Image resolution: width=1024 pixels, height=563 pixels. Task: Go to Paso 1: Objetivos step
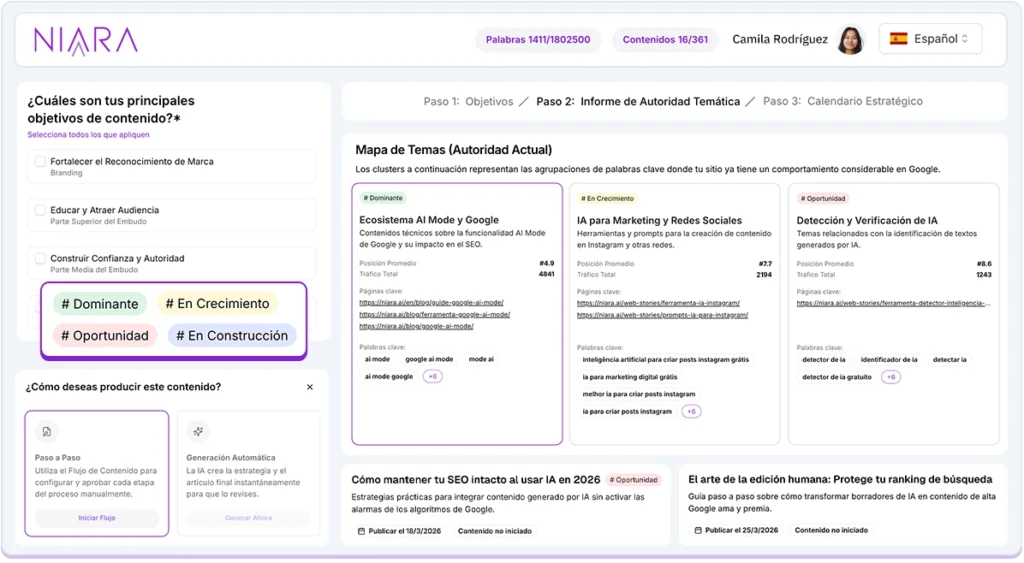[x=468, y=101]
